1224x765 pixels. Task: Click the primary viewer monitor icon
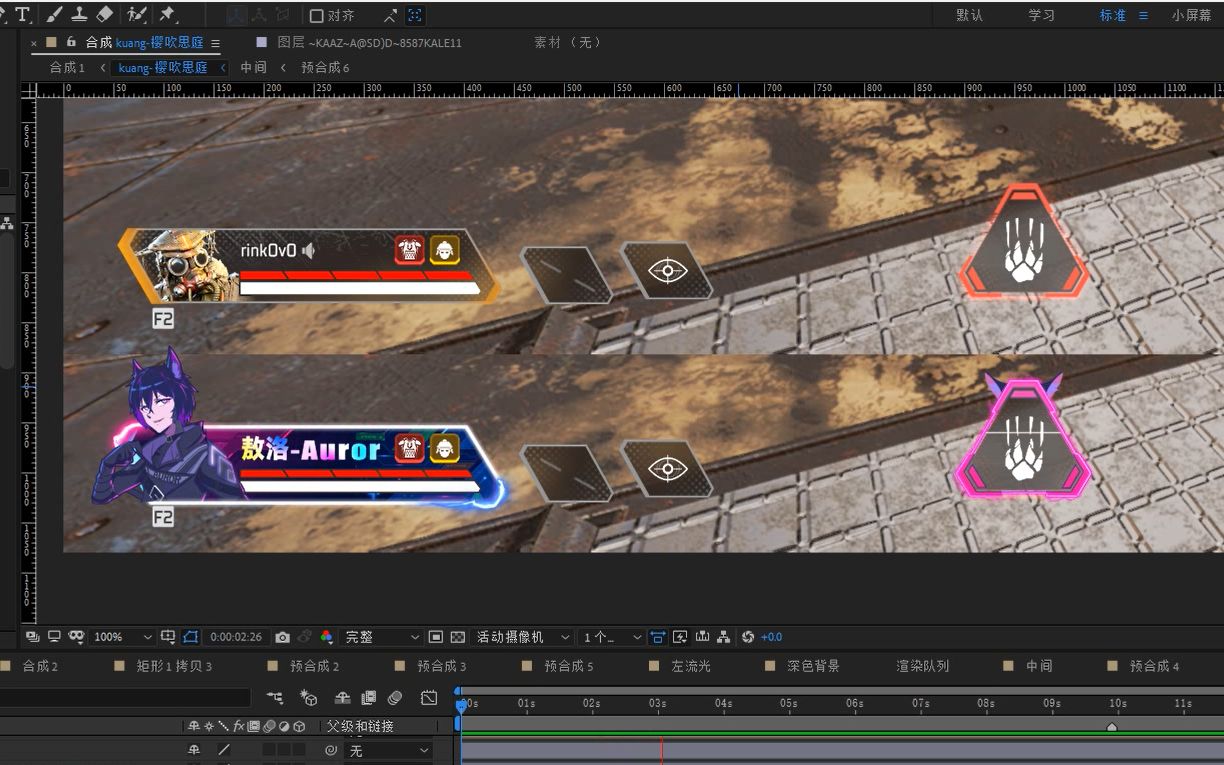point(54,637)
